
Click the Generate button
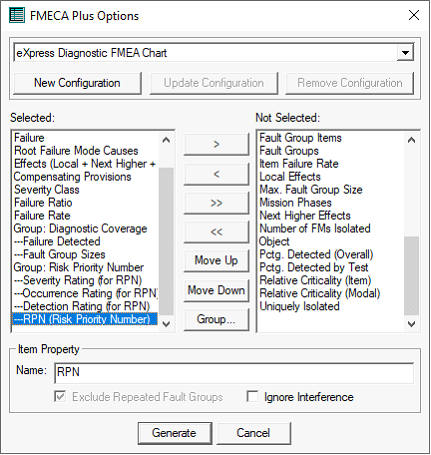175,433
